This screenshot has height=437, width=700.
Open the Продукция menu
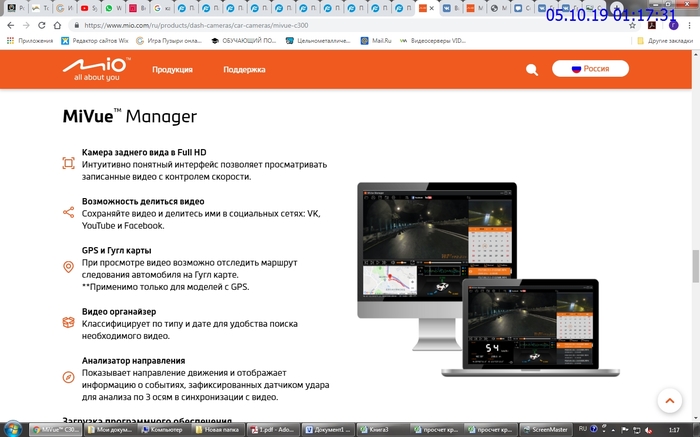click(x=172, y=70)
